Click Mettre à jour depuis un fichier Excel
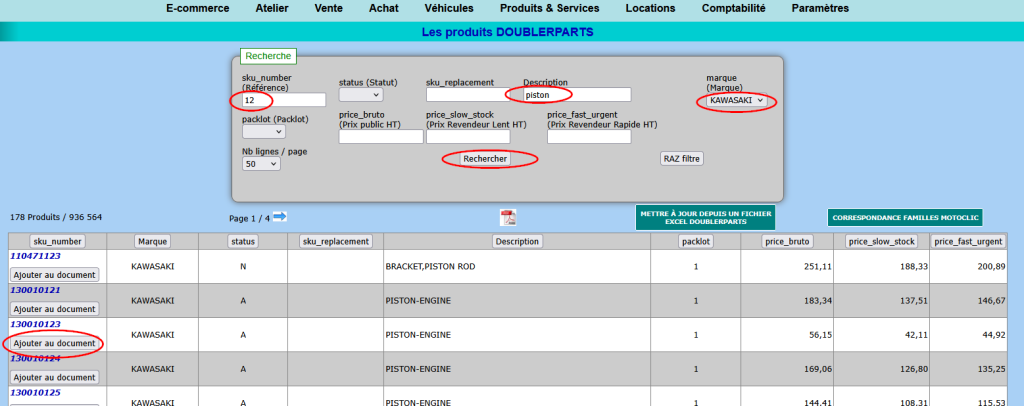 705,217
